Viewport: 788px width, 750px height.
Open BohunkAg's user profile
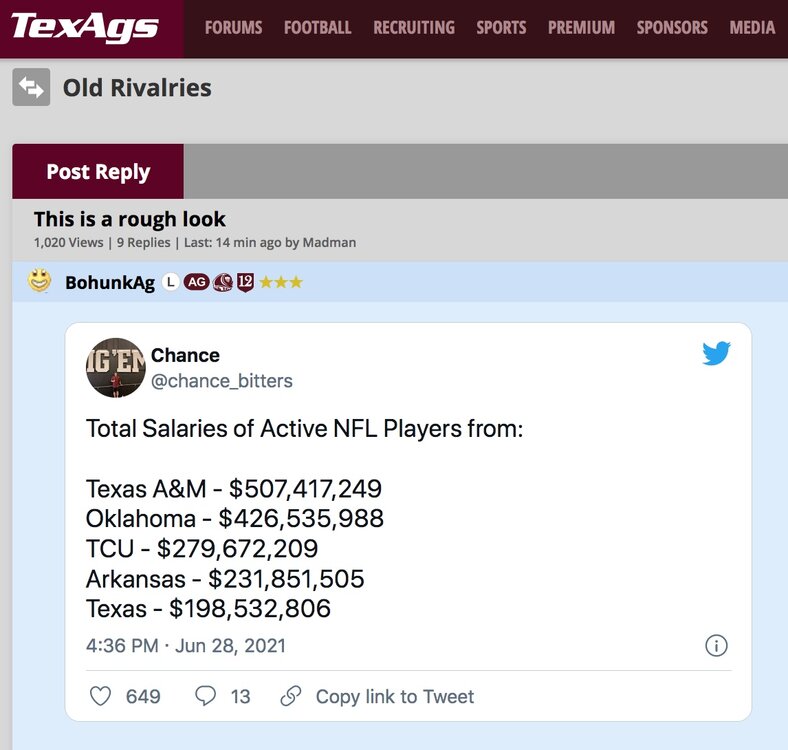click(x=110, y=283)
